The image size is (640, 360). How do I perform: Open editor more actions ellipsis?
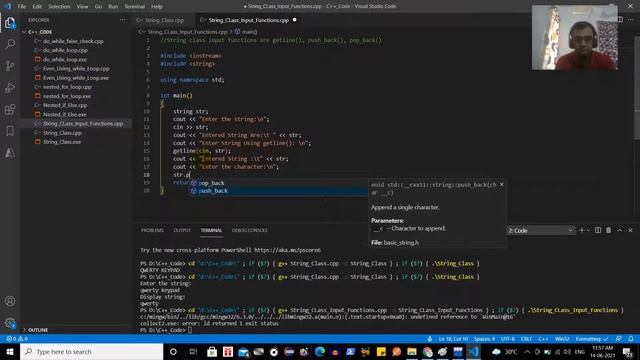click(631, 20)
